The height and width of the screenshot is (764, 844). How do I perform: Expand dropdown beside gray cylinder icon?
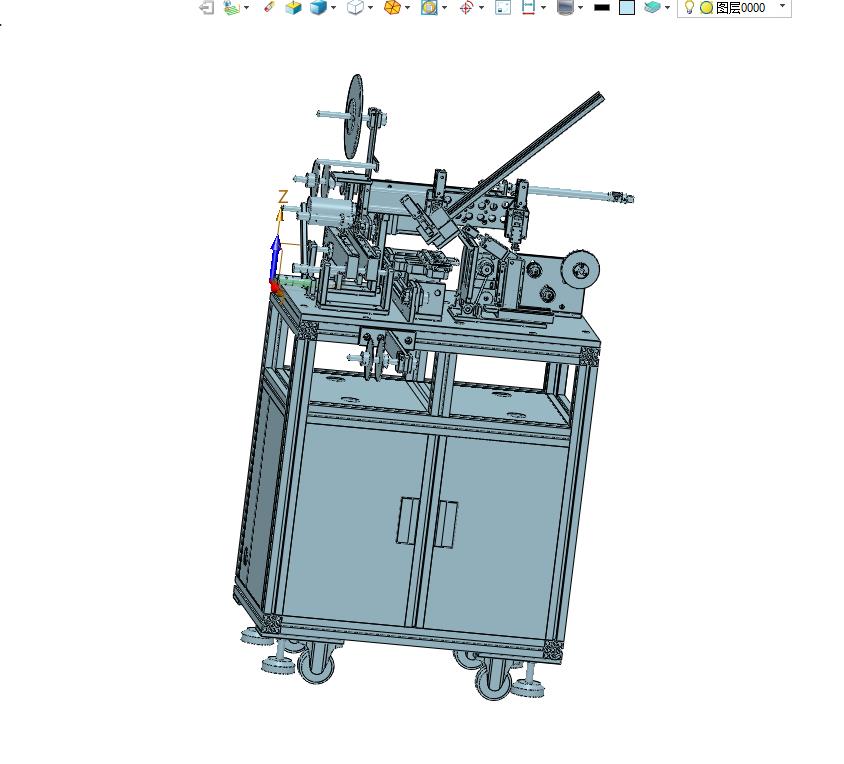(580, 8)
